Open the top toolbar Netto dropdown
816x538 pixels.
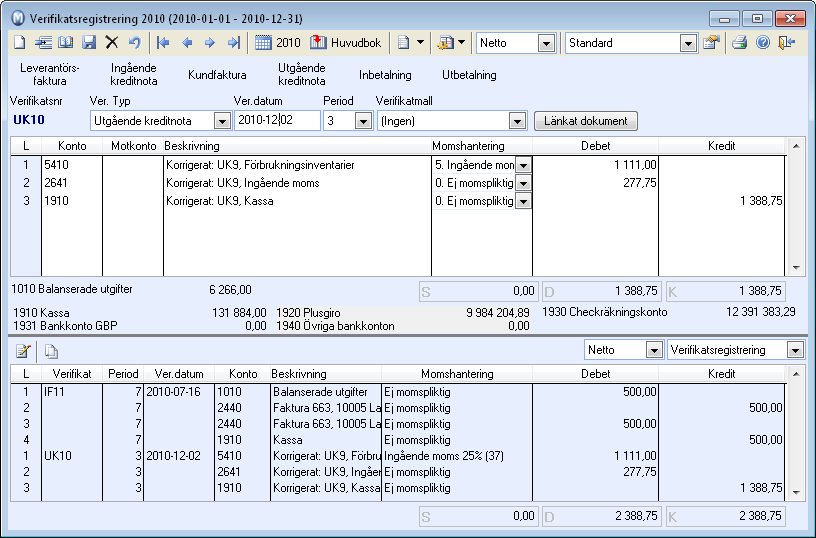coord(546,43)
